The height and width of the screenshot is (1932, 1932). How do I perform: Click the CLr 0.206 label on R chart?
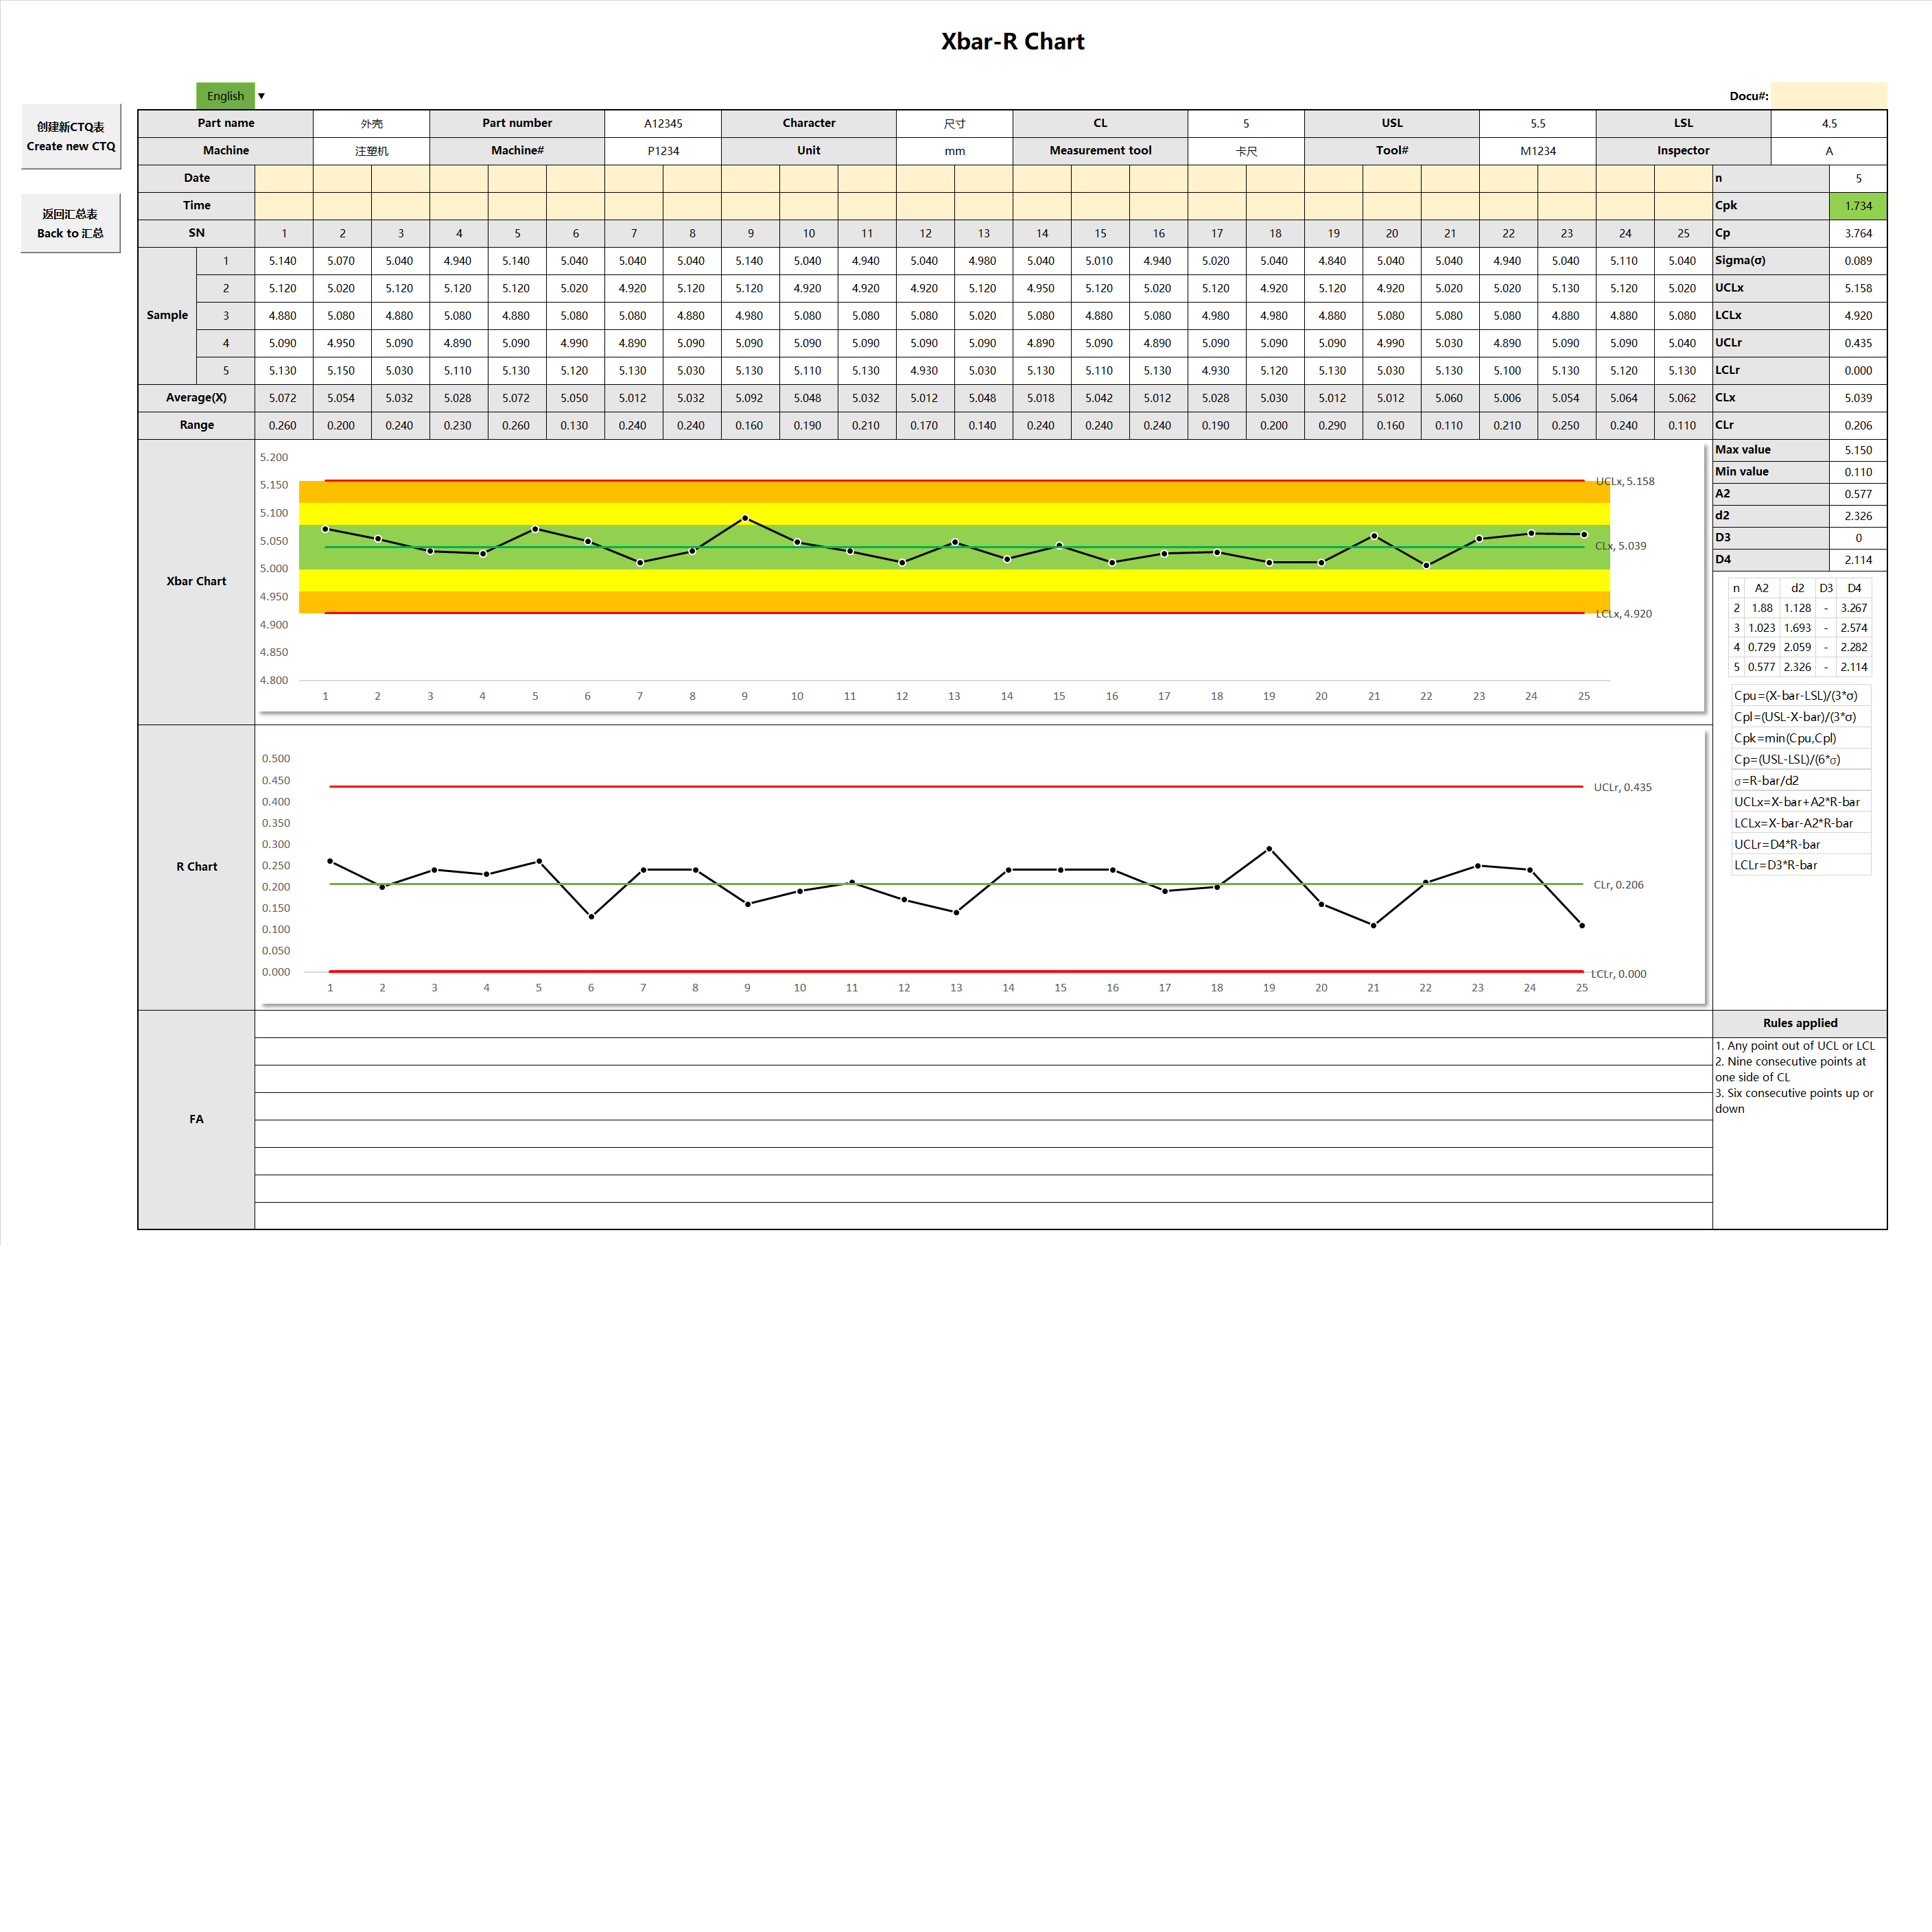[x=1618, y=885]
